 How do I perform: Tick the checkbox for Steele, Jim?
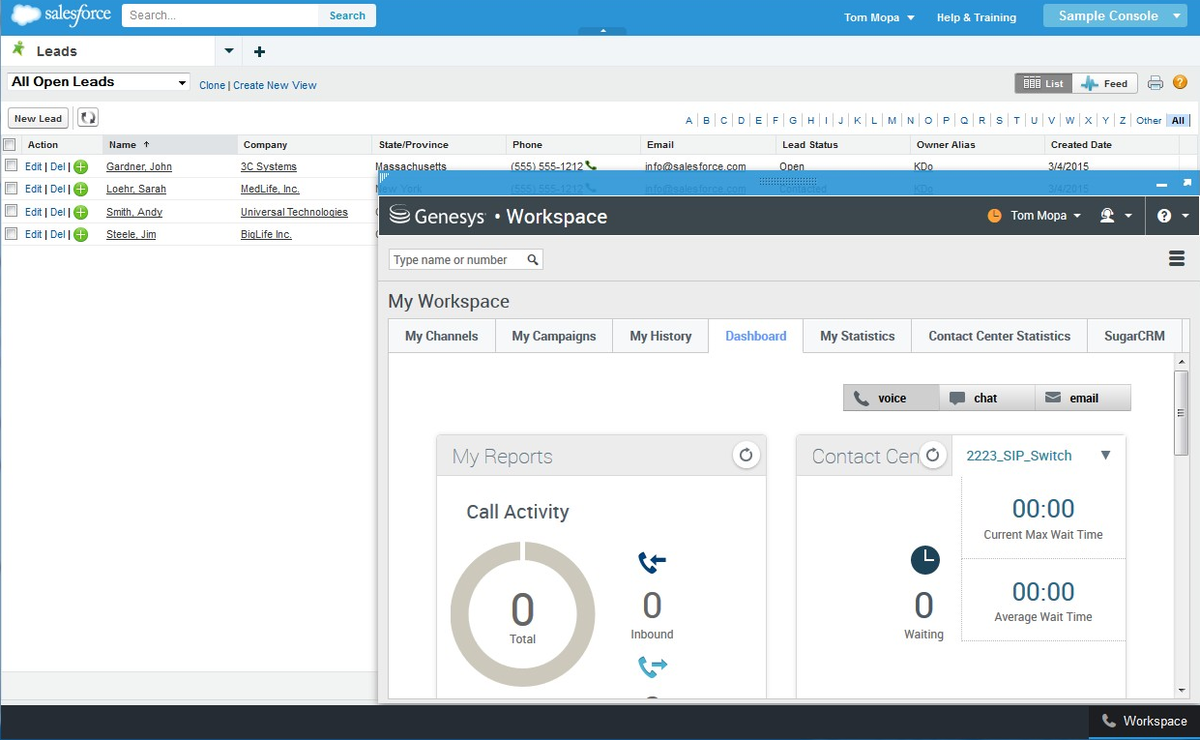[11, 234]
